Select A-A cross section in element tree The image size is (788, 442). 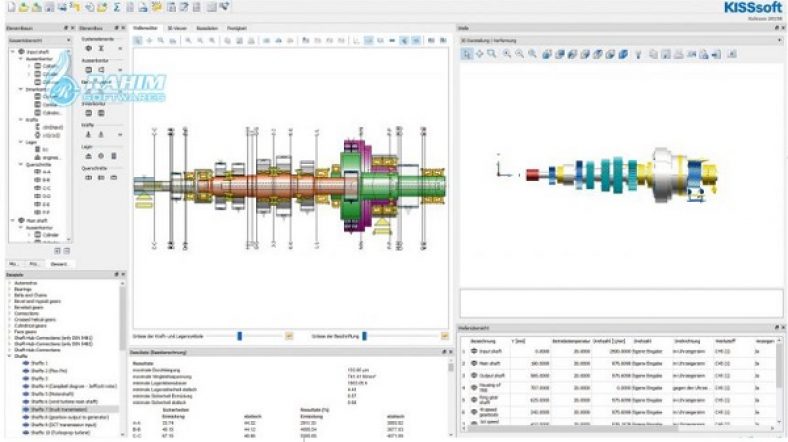tap(46, 172)
